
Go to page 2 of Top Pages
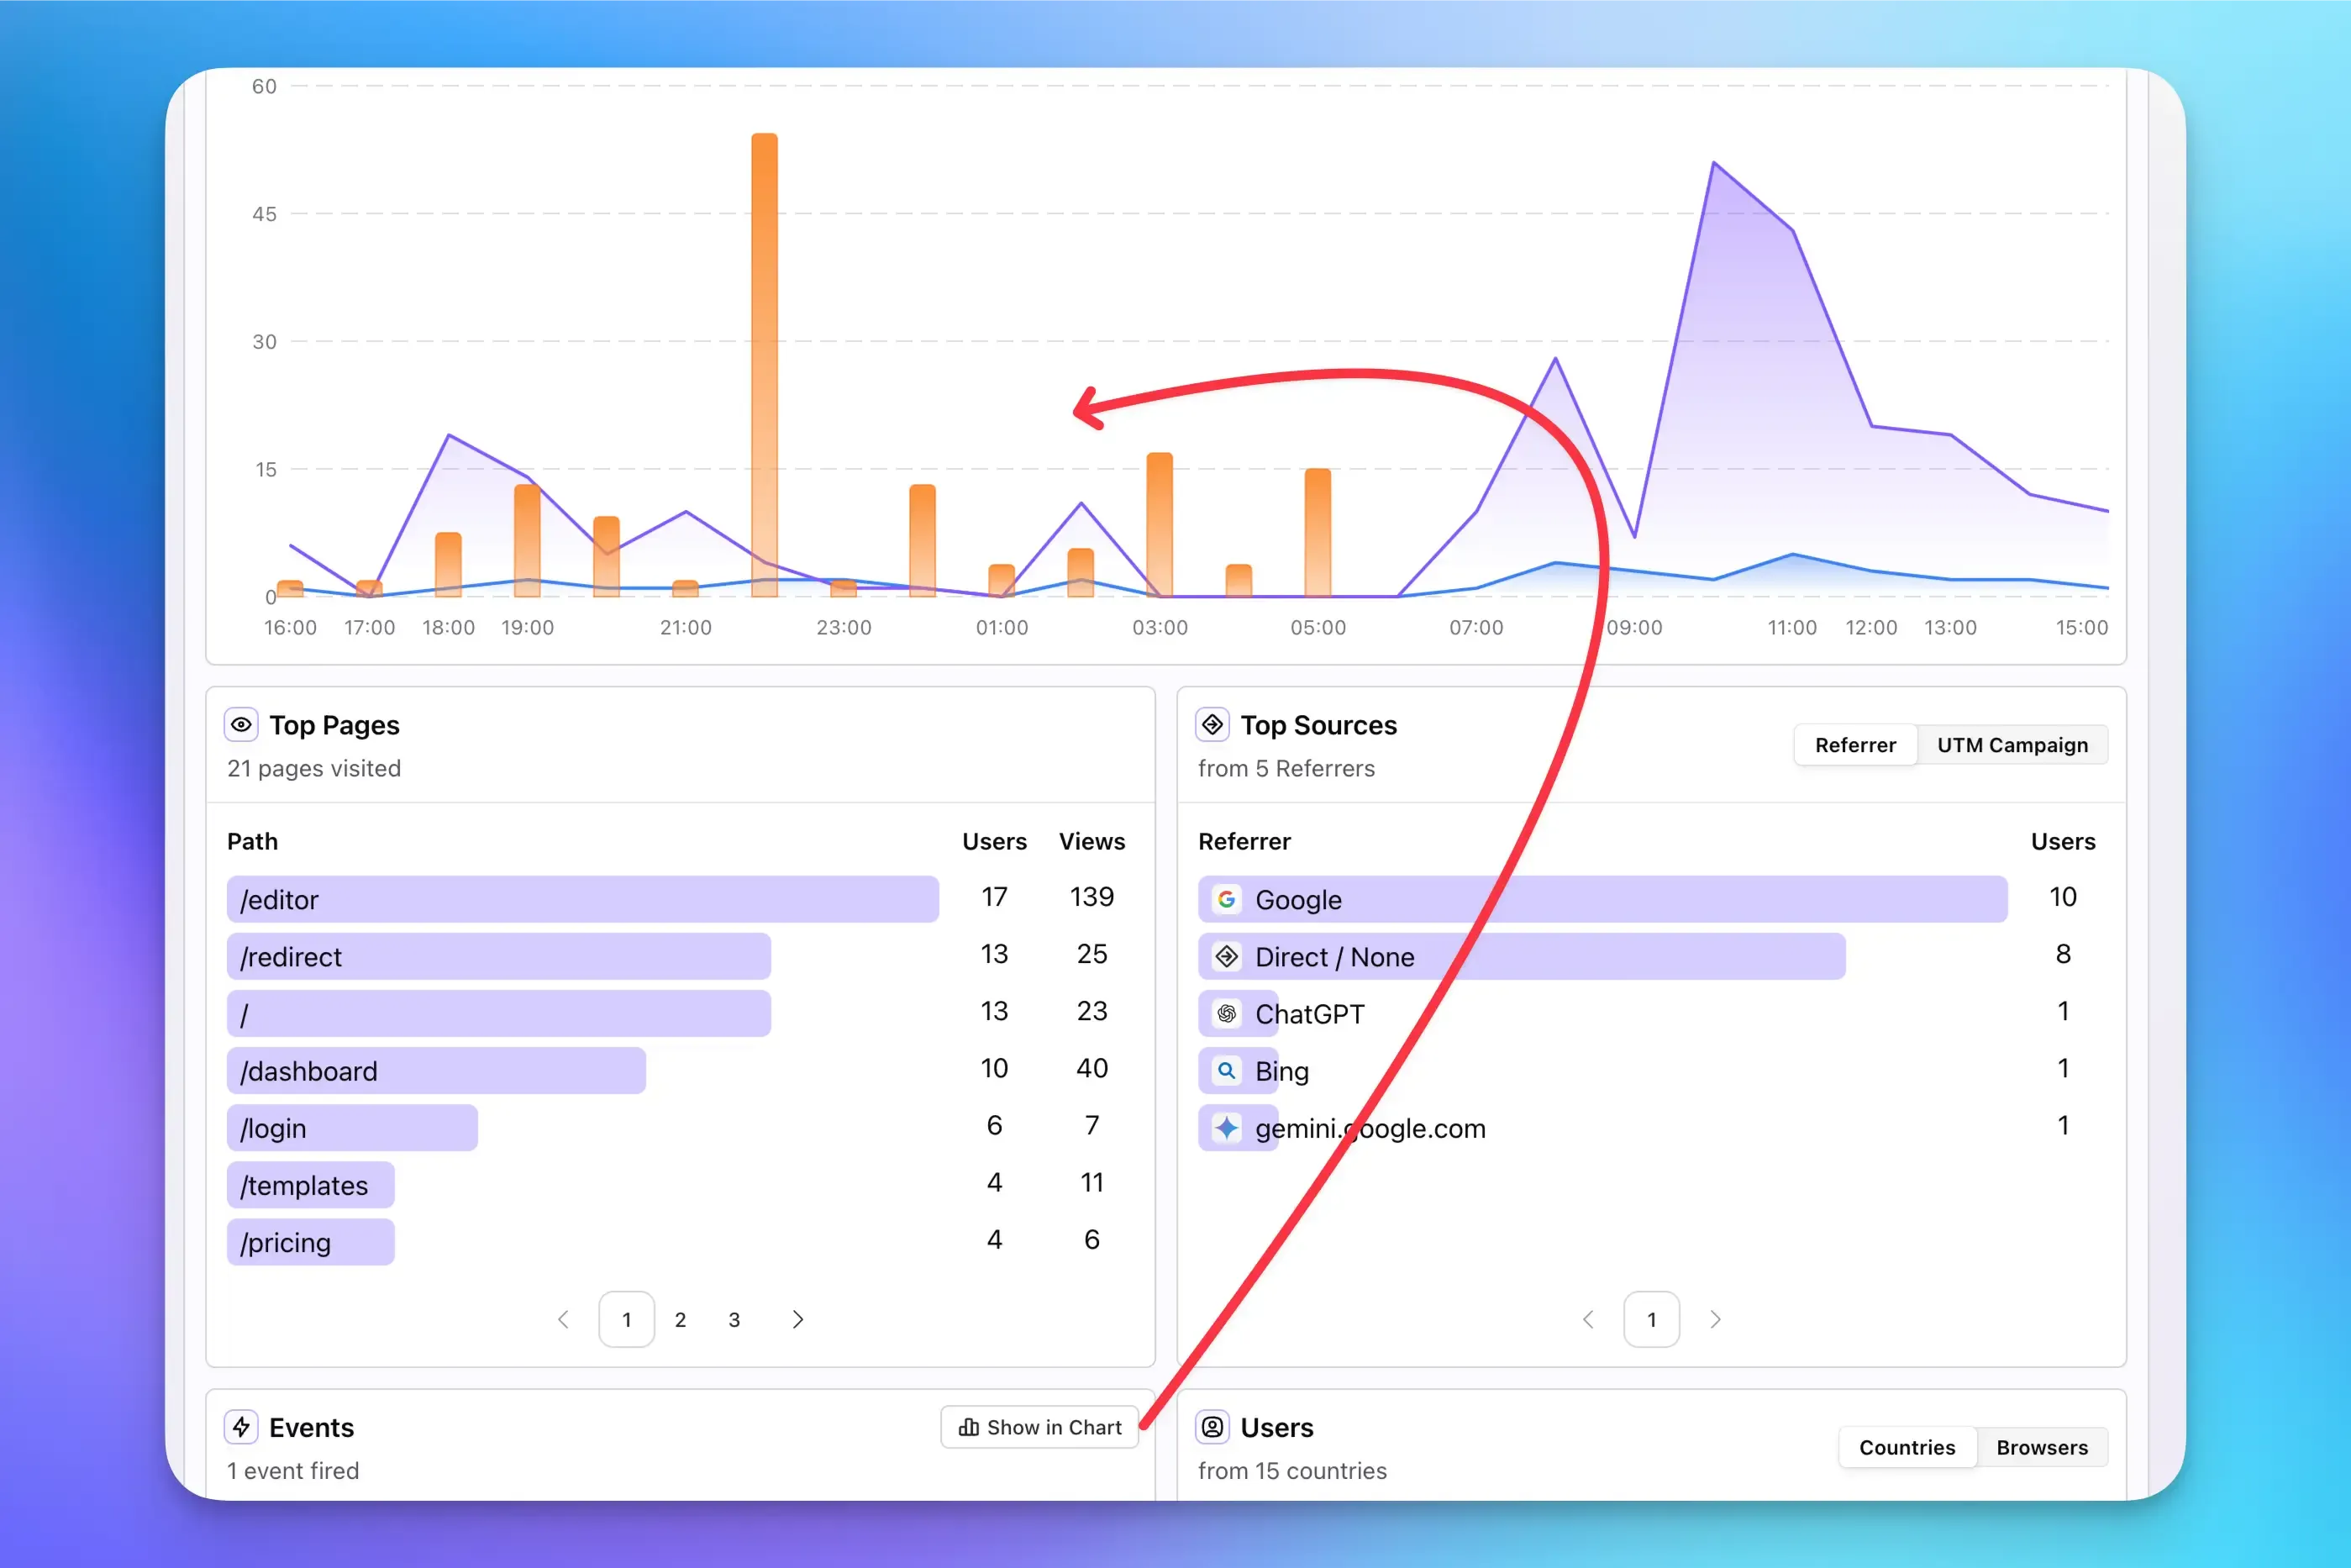(680, 1319)
